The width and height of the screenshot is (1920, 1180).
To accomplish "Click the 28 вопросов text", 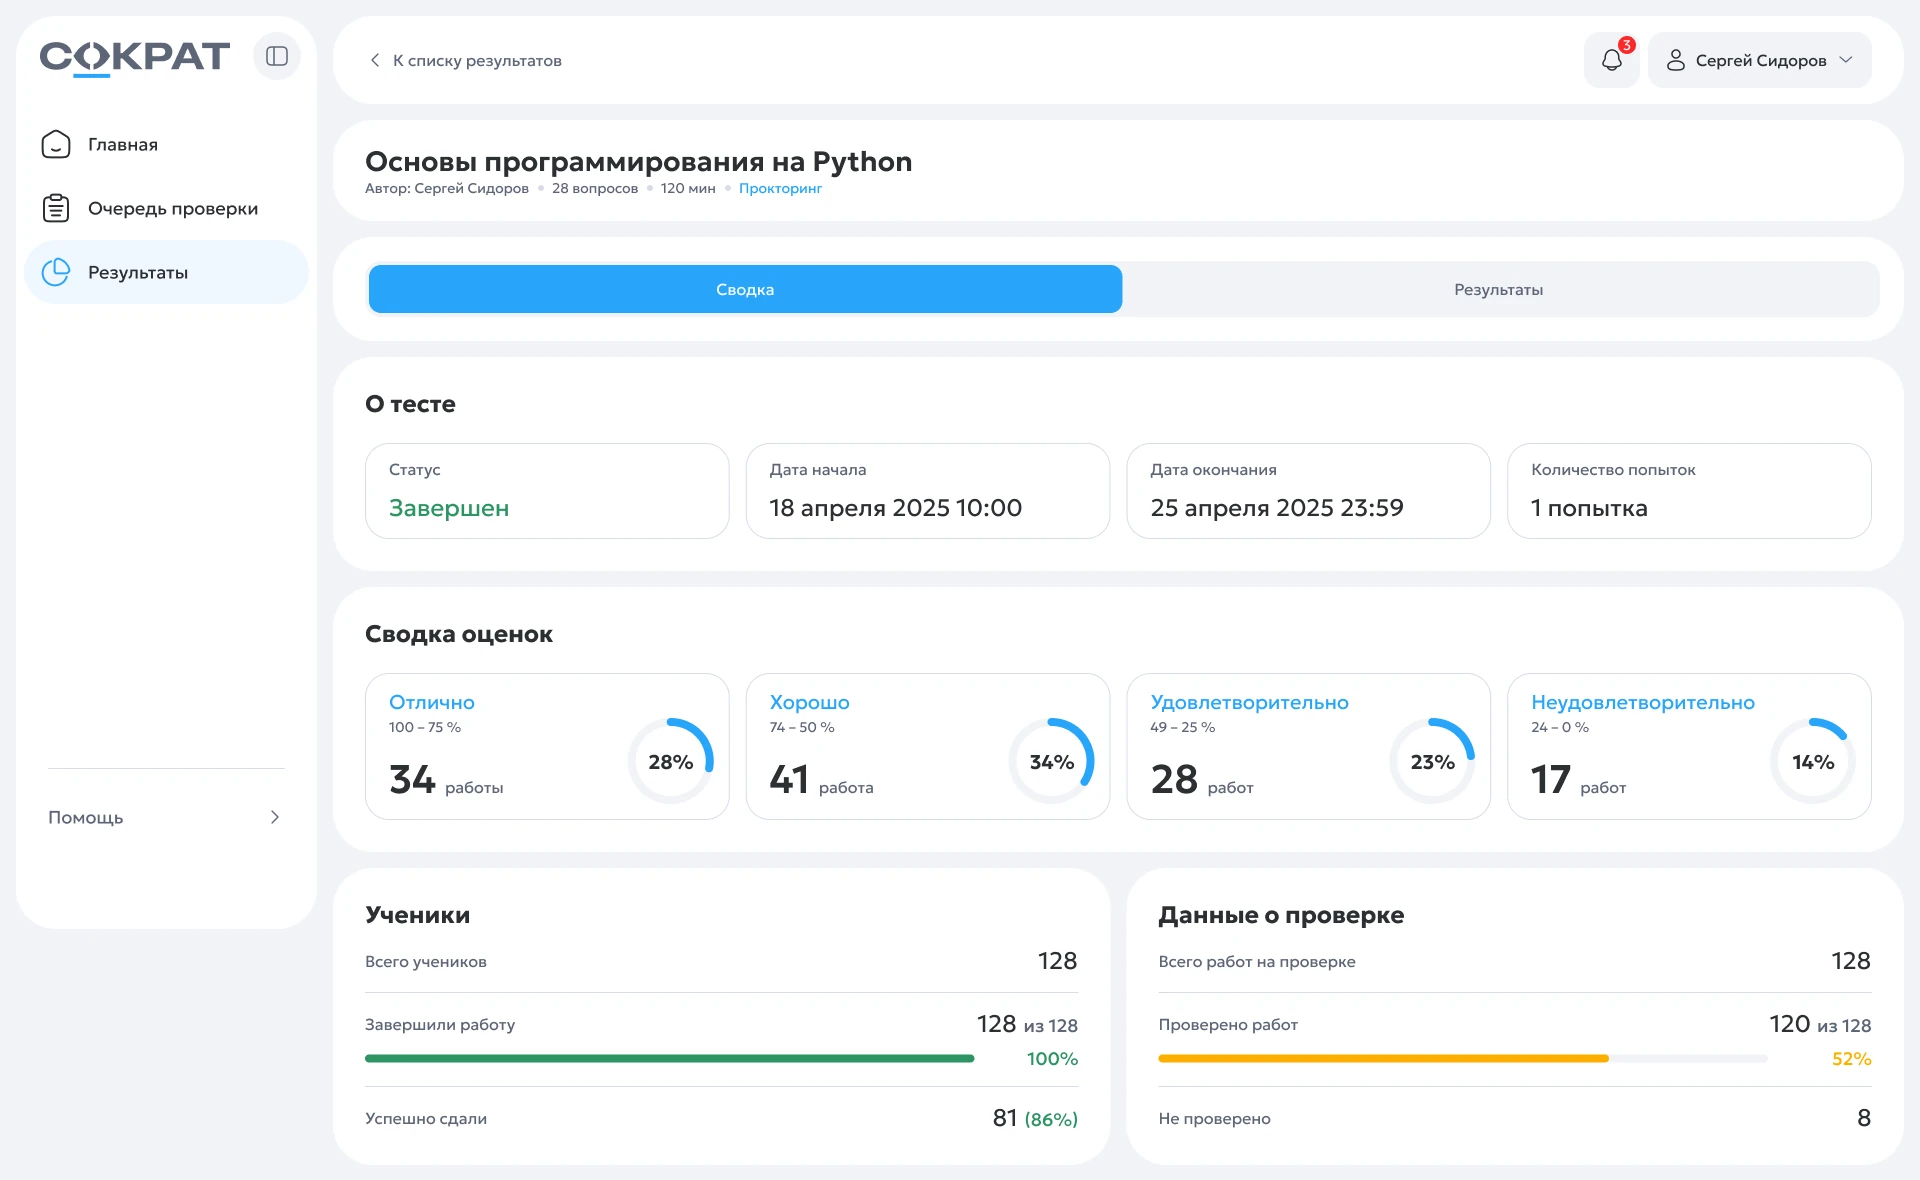I will 595,188.
